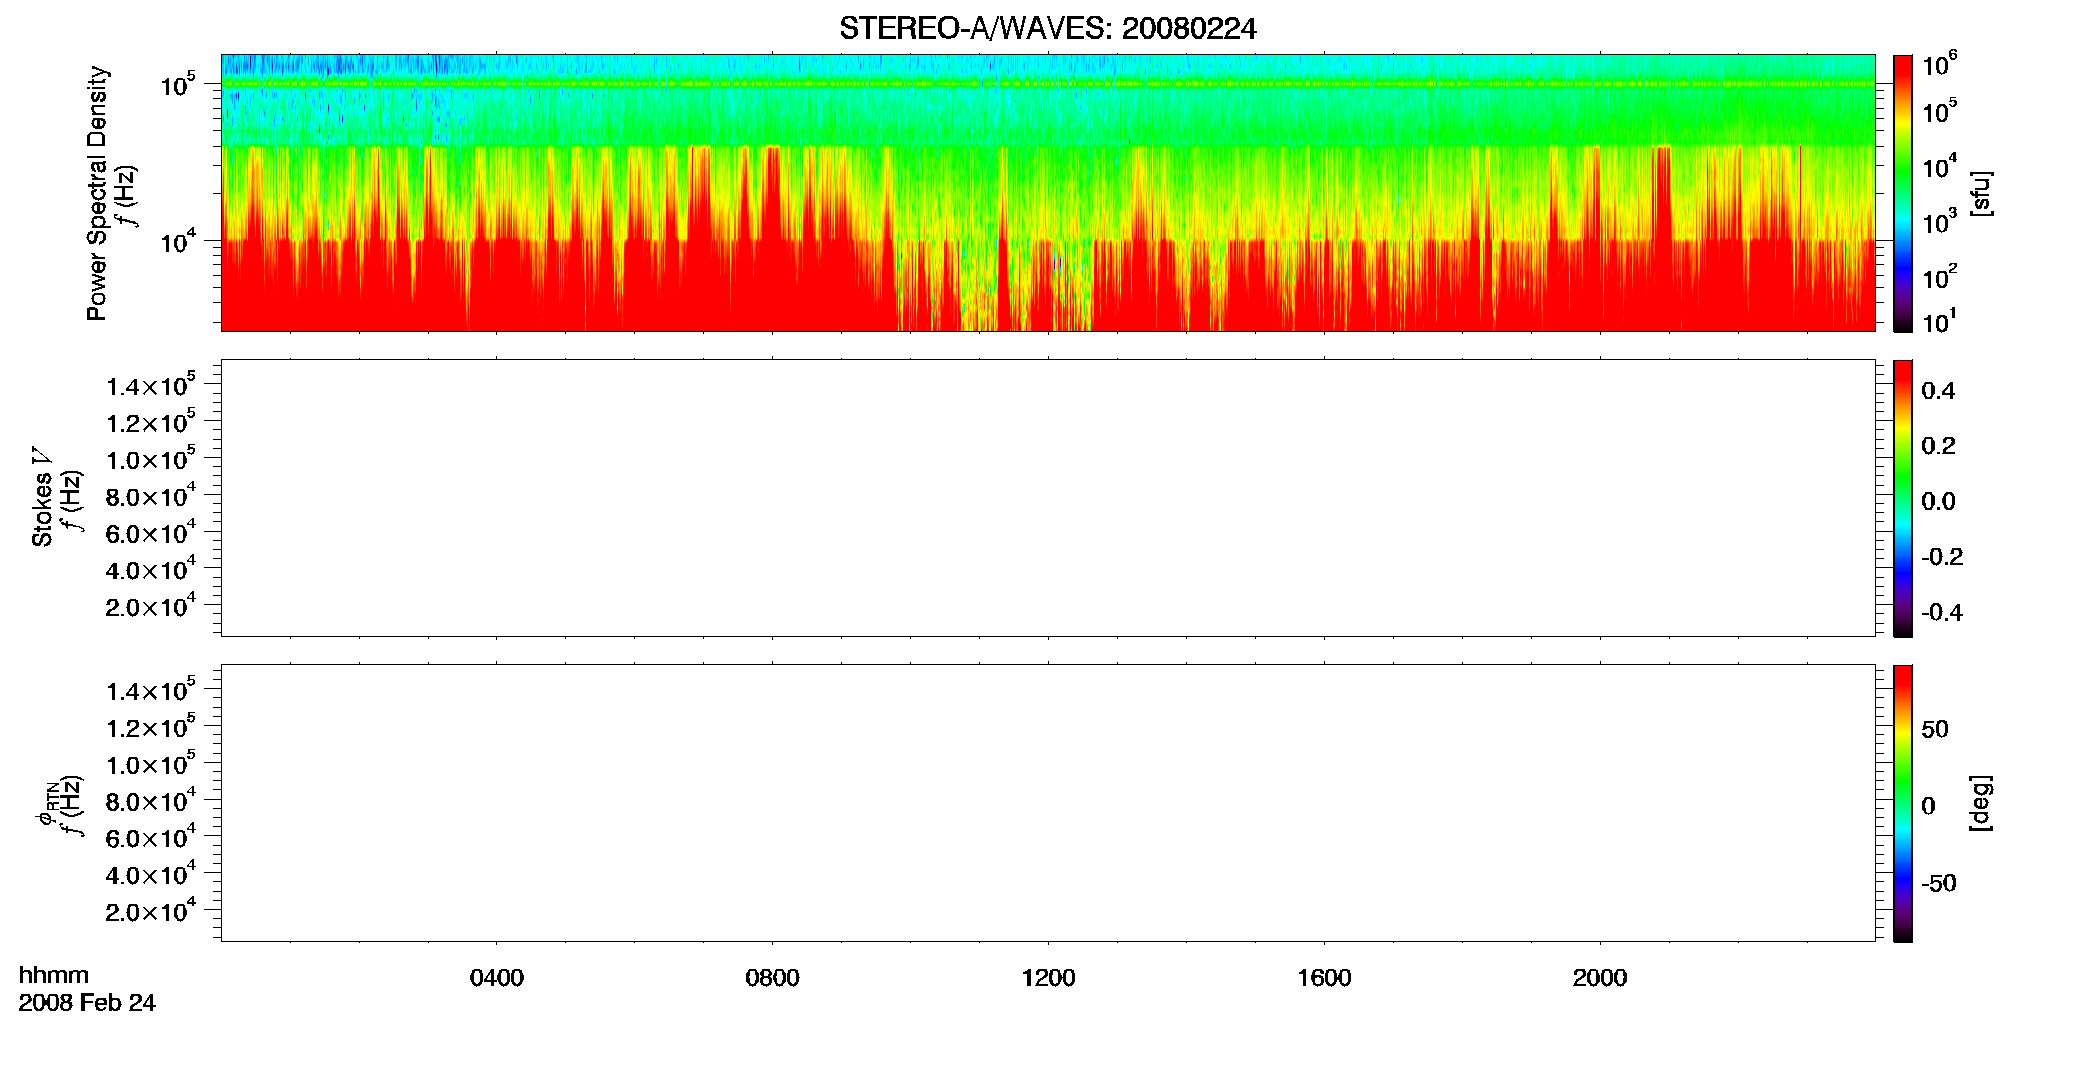Click the 10^5 frequency tick in spectrogram panel
2096x1080 pixels.
pos(178,84)
